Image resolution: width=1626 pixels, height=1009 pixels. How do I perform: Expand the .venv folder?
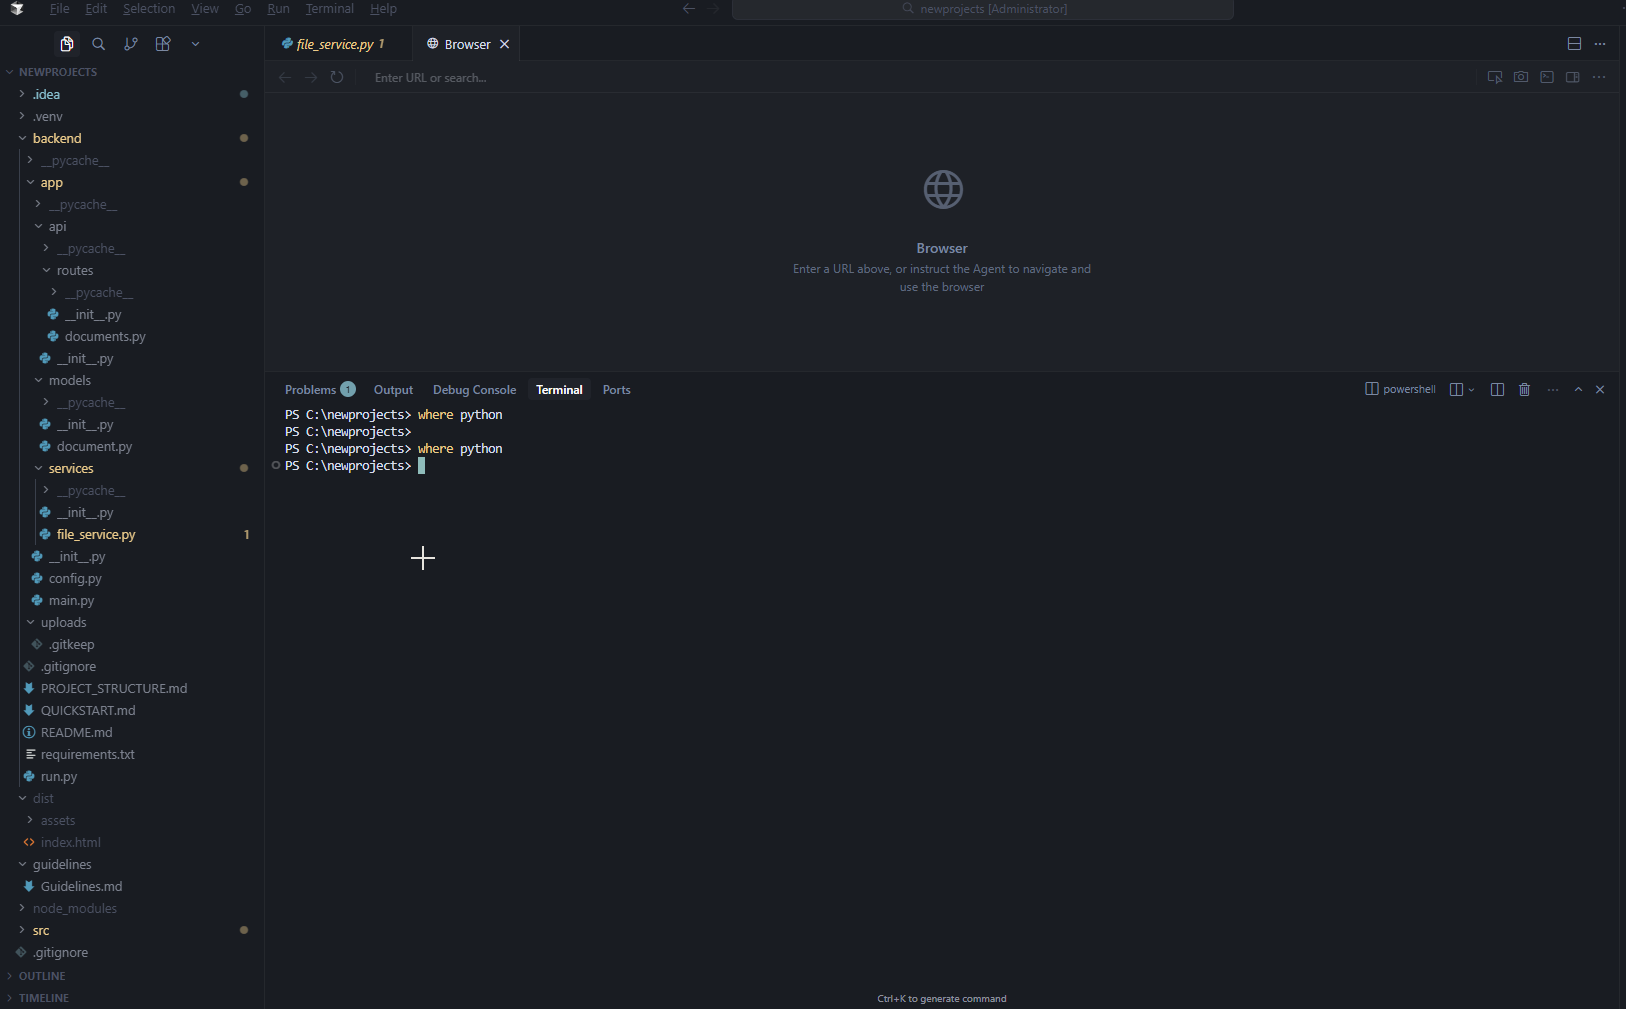tap(132, 116)
